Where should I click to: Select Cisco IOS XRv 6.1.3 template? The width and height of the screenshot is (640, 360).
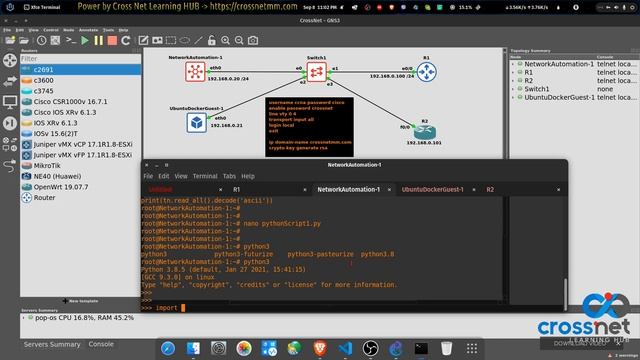[x=80, y=112]
